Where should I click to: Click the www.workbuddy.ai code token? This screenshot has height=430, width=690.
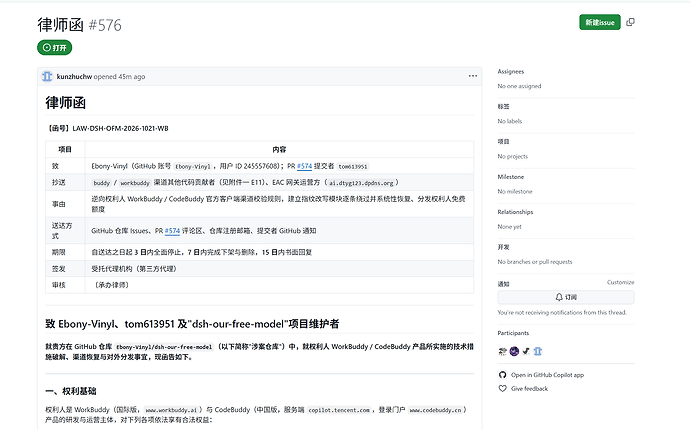[172, 410]
